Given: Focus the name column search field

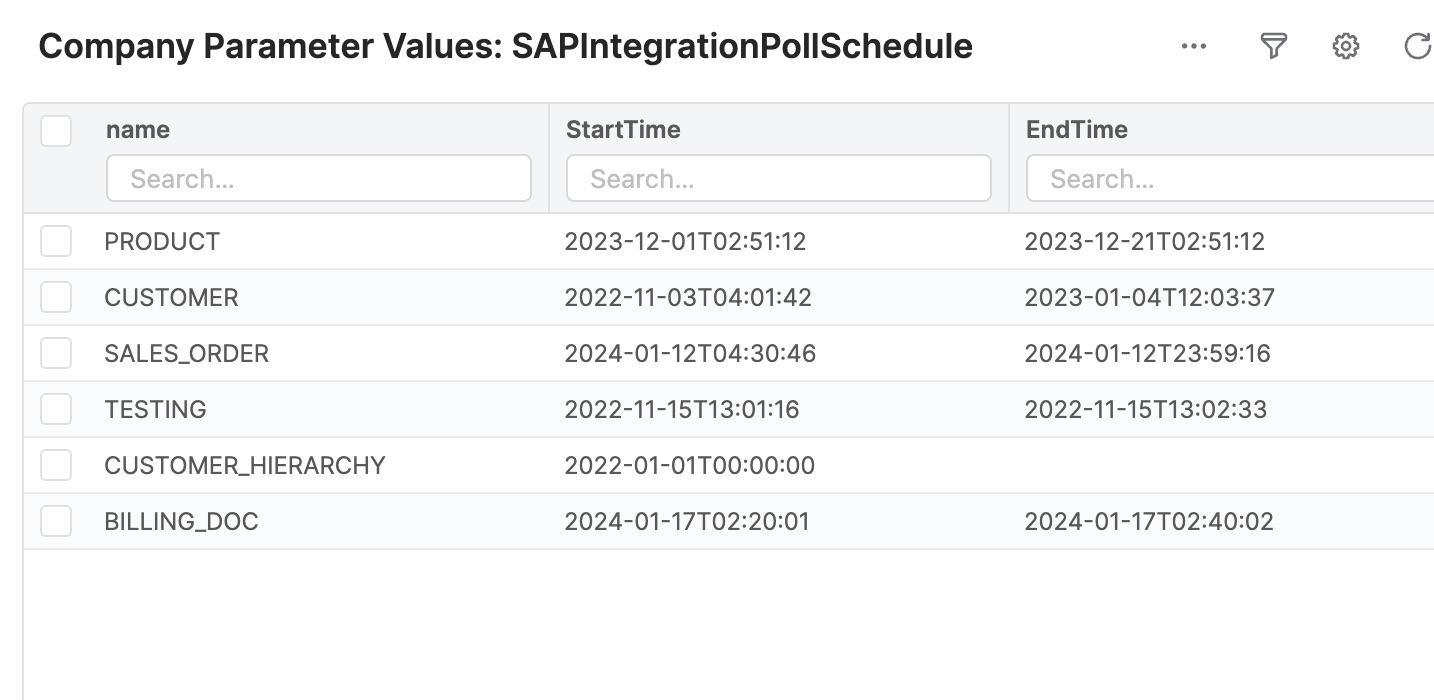Looking at the screenshot, I should click(318, 179).
